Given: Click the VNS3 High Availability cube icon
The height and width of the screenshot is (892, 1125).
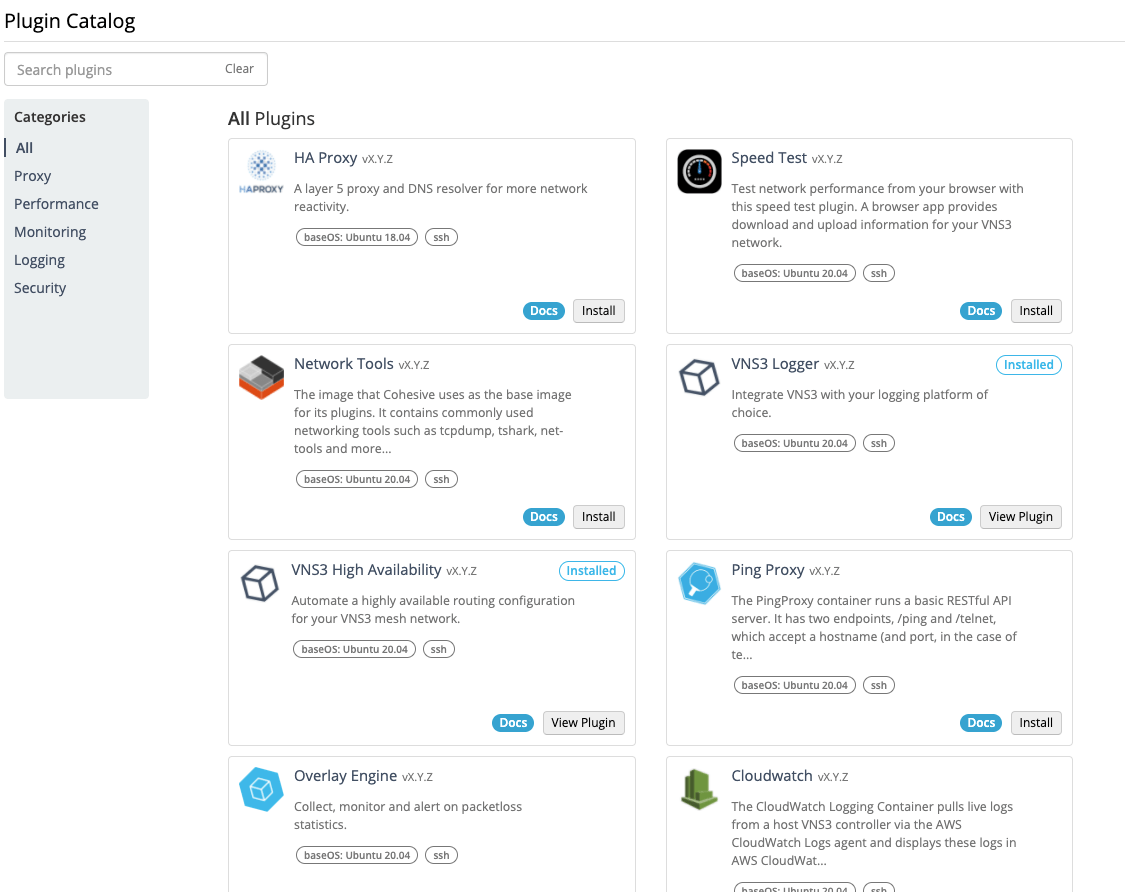Looking at the screenshot, I should click(x=260, y=583).
